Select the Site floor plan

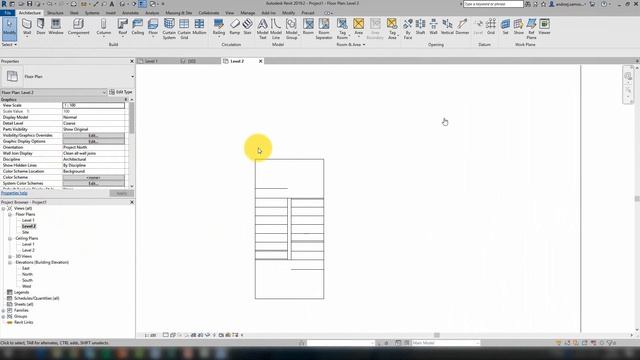pos(25,232)
